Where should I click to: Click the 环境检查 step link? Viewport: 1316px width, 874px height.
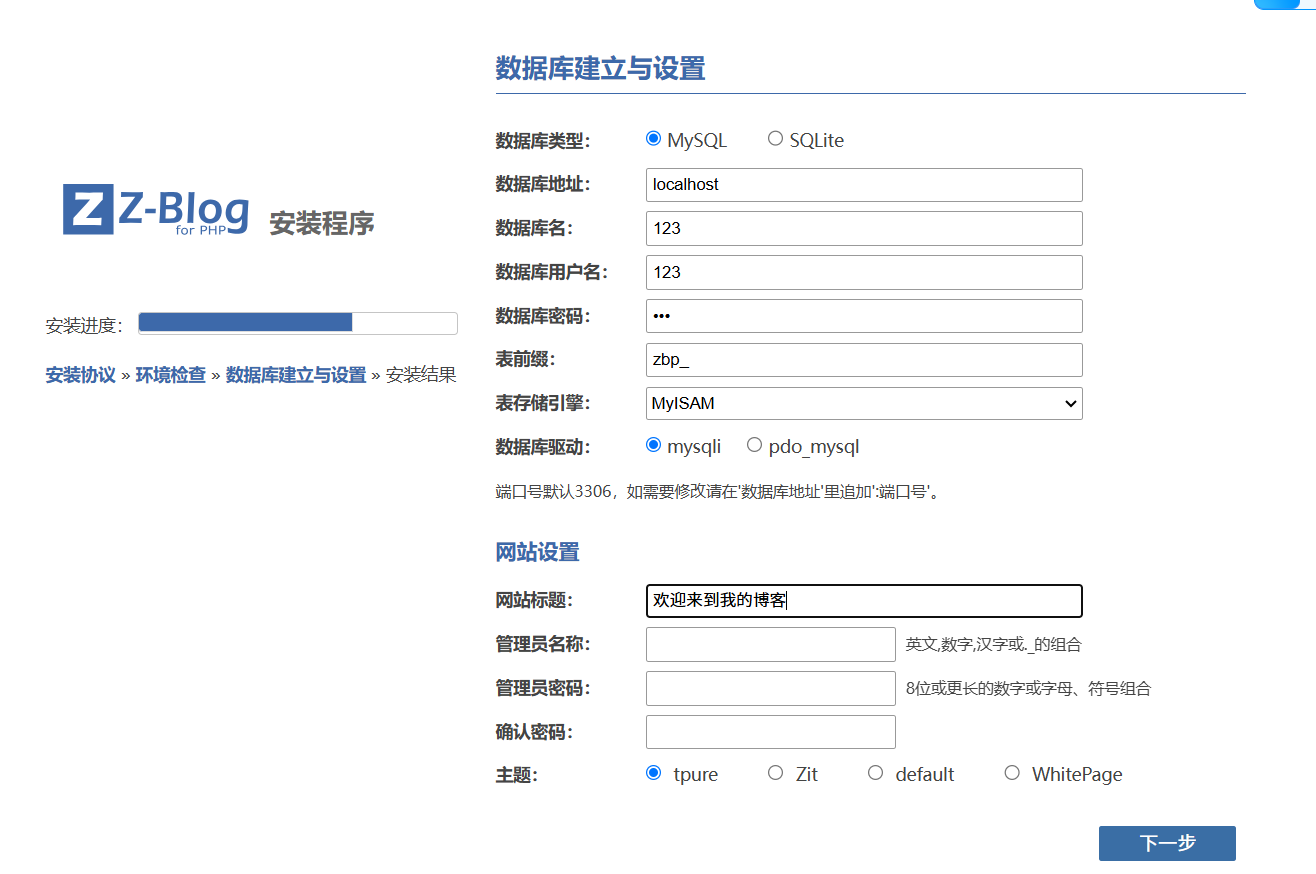(171, 375)
